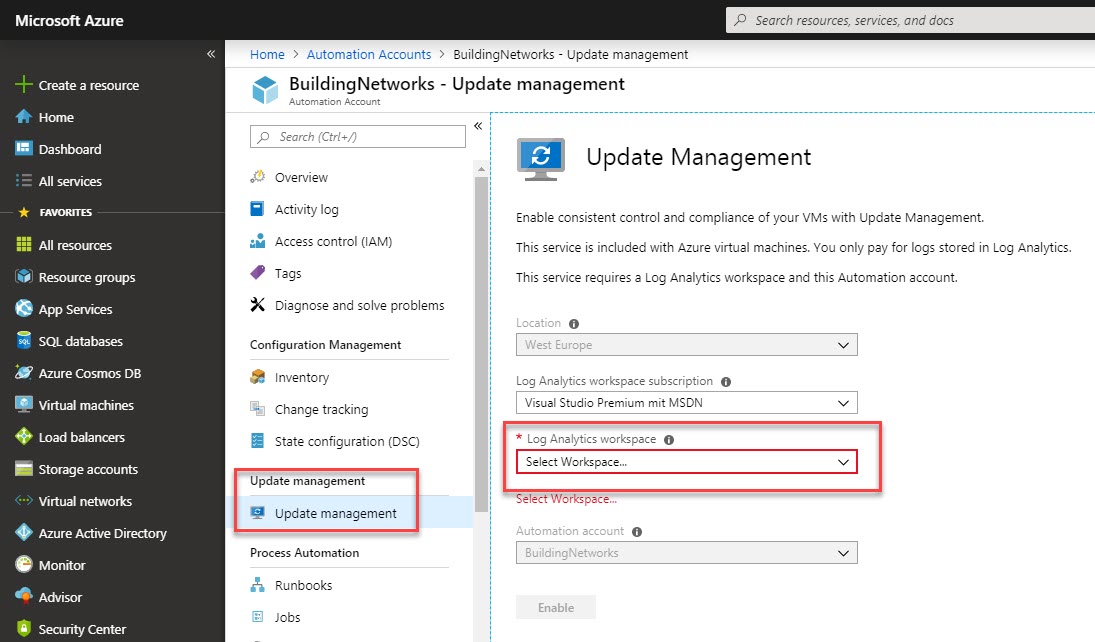Click the Activity log icon
The height and width of the screenshot is (642, 1095).
pos(258,209)
